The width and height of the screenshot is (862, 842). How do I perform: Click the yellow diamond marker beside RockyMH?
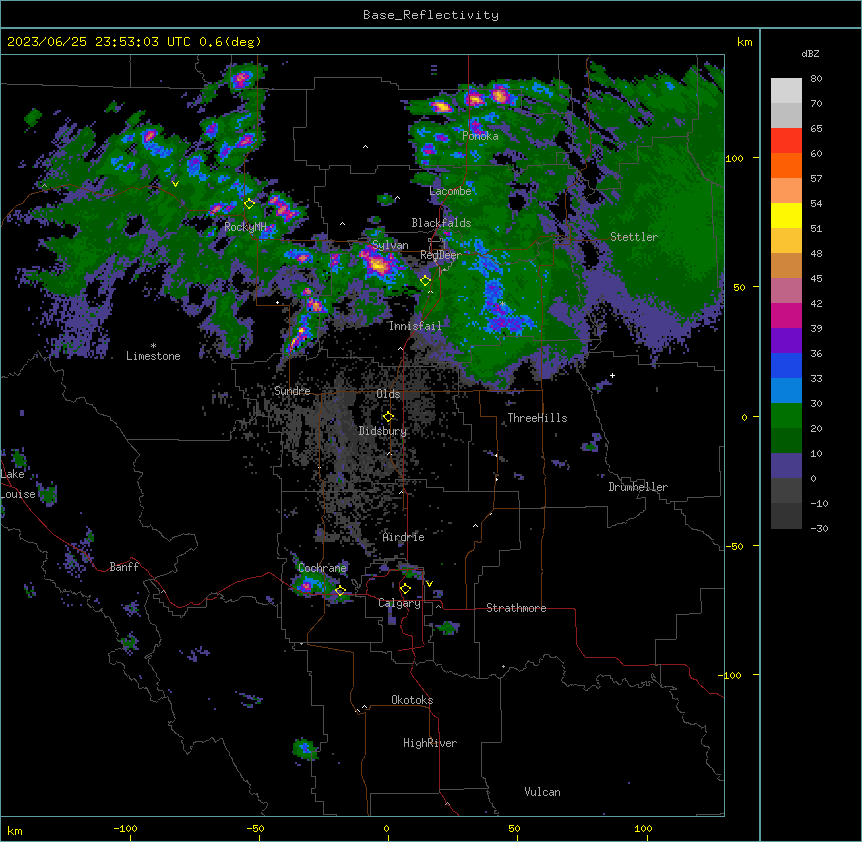249,204
